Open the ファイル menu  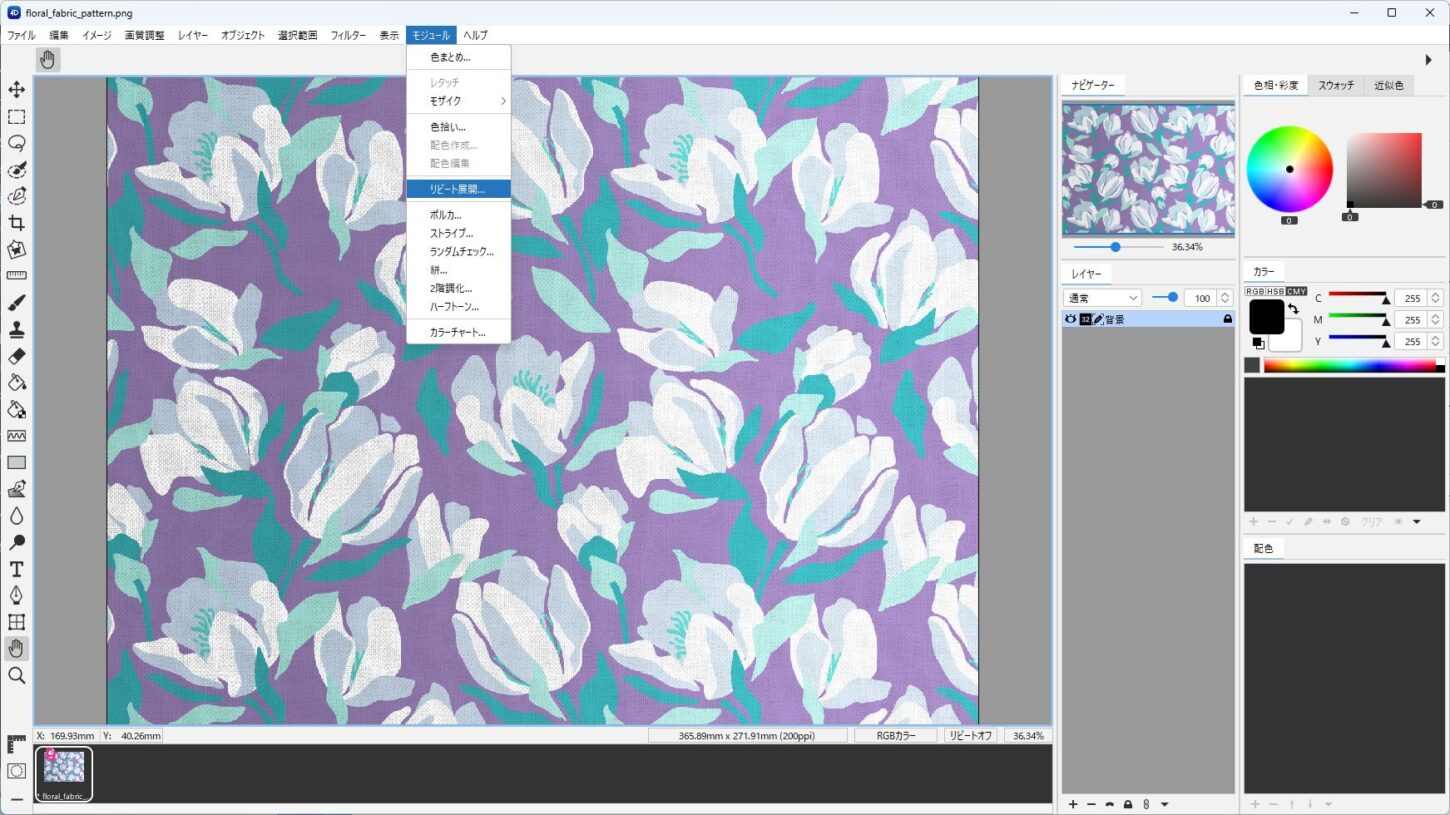[21, 35]
